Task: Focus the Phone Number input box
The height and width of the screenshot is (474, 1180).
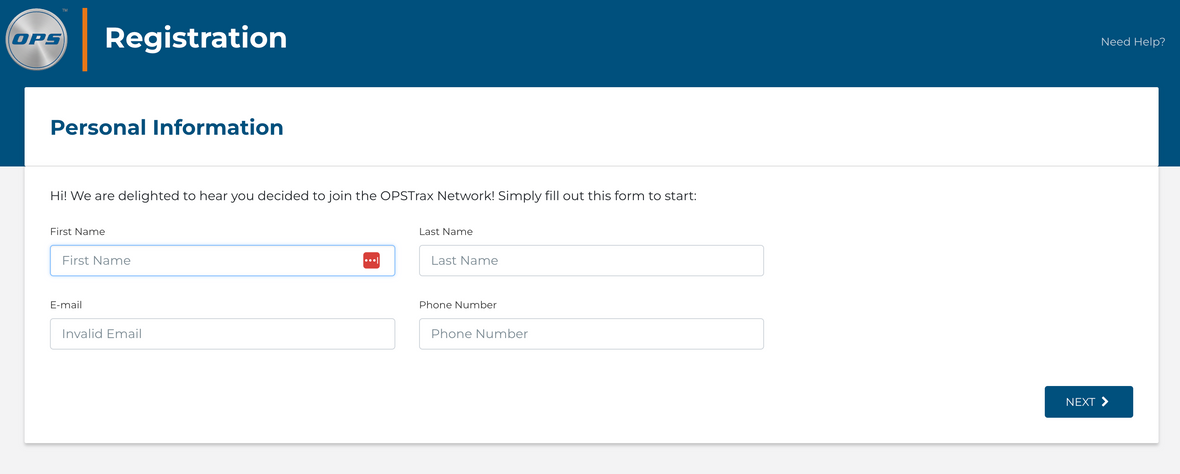Action: pyautogui.click(x=590, y=334)
